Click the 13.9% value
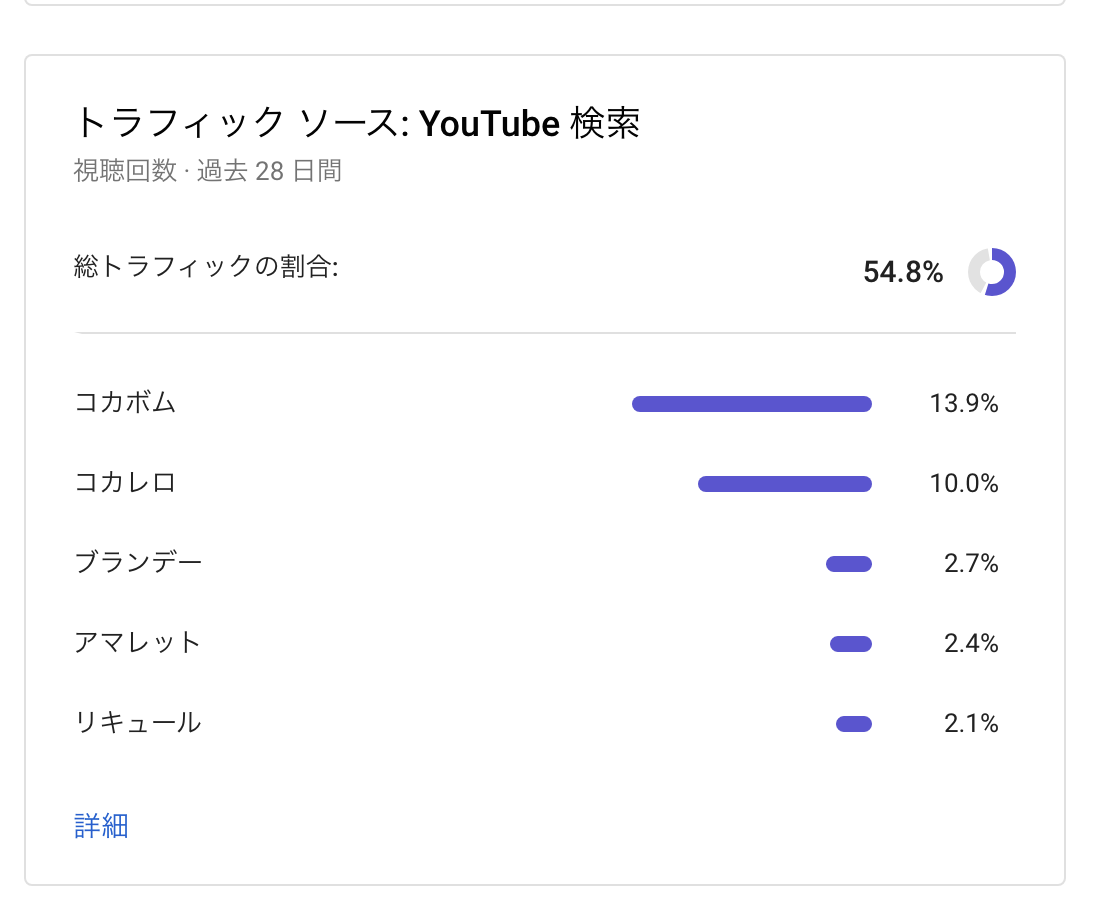Image resolution: width=1098 pixels, height=918 pixels. (964, 404)
